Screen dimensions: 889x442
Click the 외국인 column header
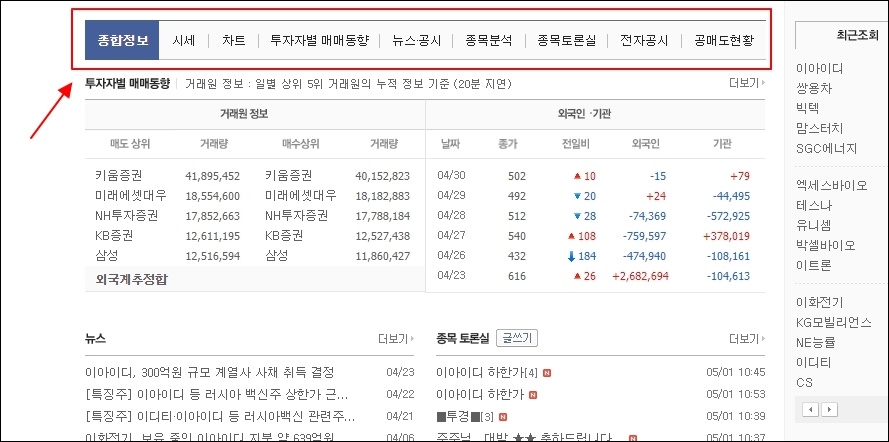tap(645, 144)
